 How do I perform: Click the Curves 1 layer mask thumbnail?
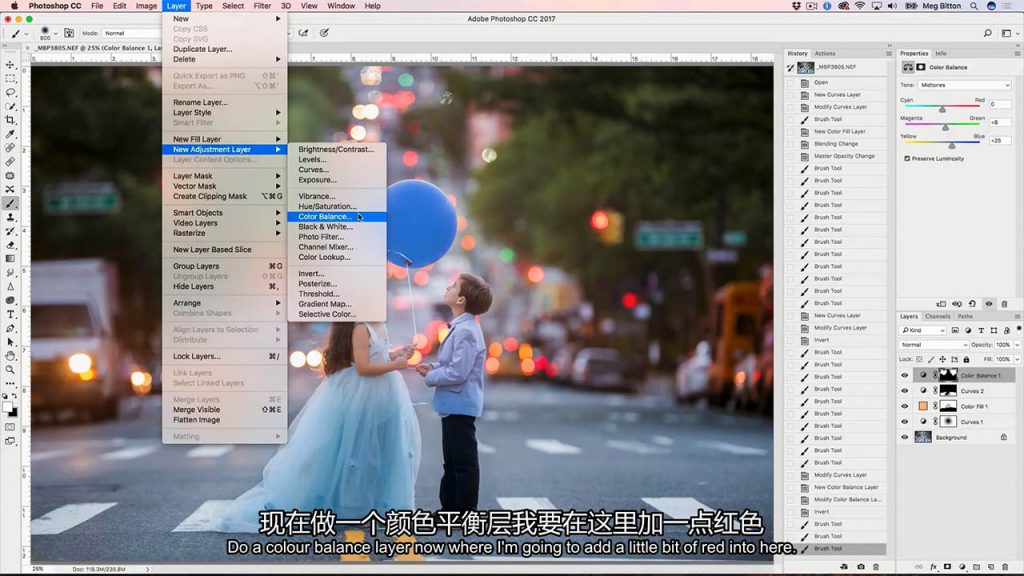point(948,422)
